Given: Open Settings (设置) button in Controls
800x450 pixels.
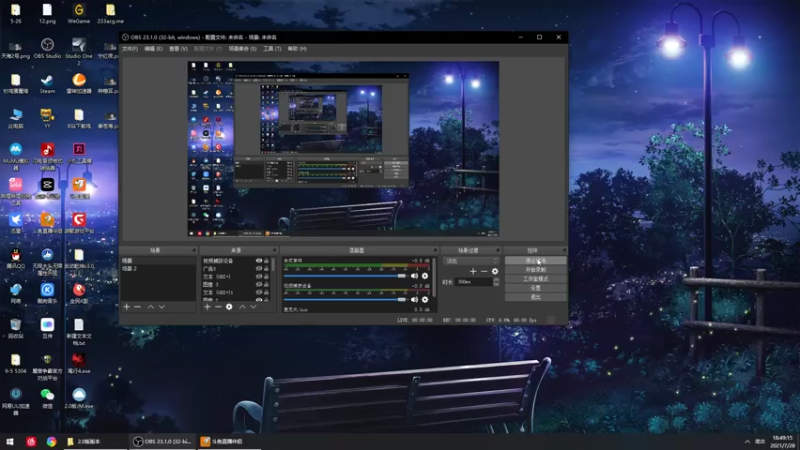Looking at the screenshot, I should [x=535, y=288].
